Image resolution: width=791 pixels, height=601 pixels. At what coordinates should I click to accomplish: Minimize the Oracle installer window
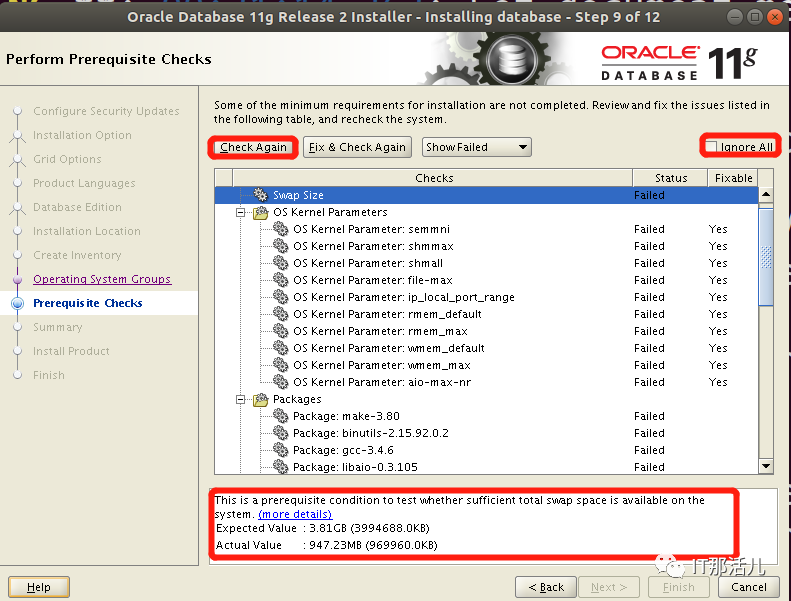(x=735, y=17)
